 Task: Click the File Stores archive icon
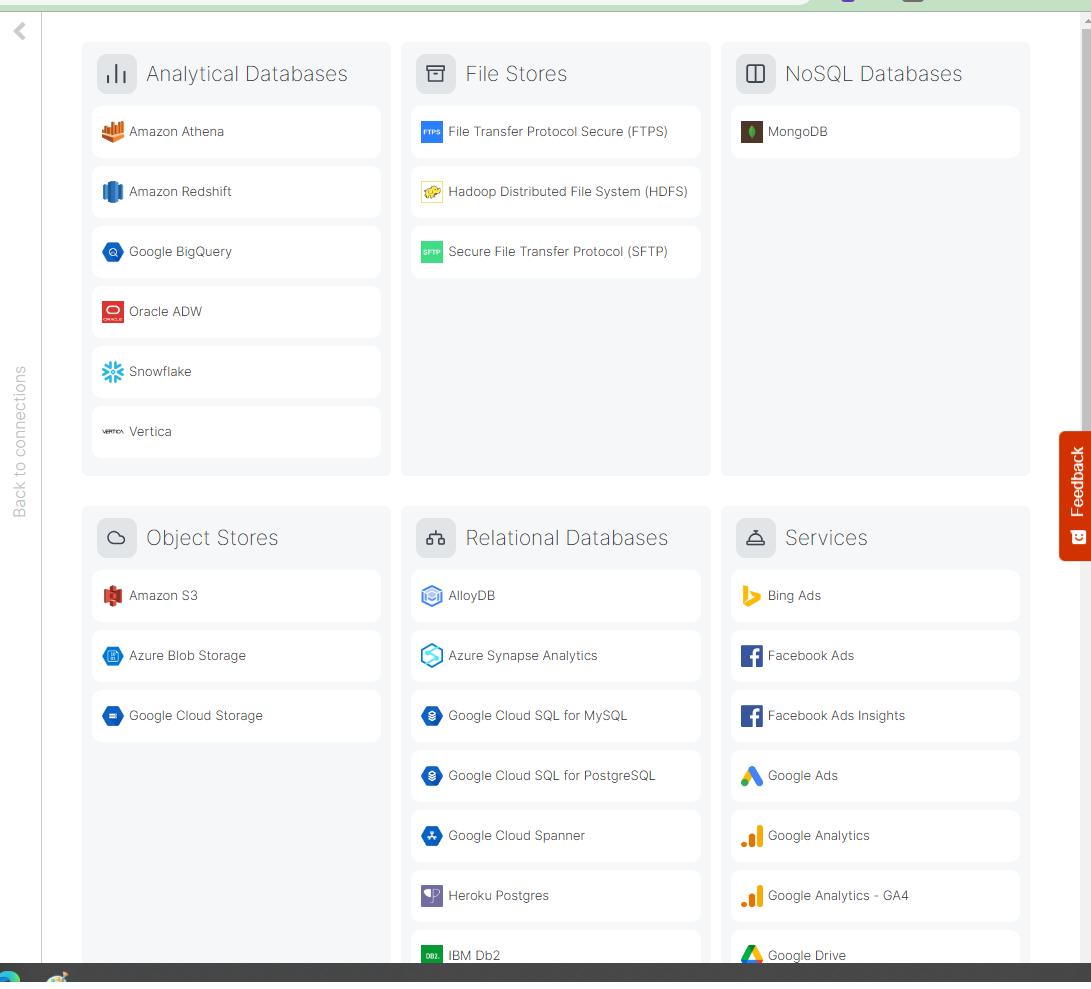pyautogui.click(x=436, y=74)
